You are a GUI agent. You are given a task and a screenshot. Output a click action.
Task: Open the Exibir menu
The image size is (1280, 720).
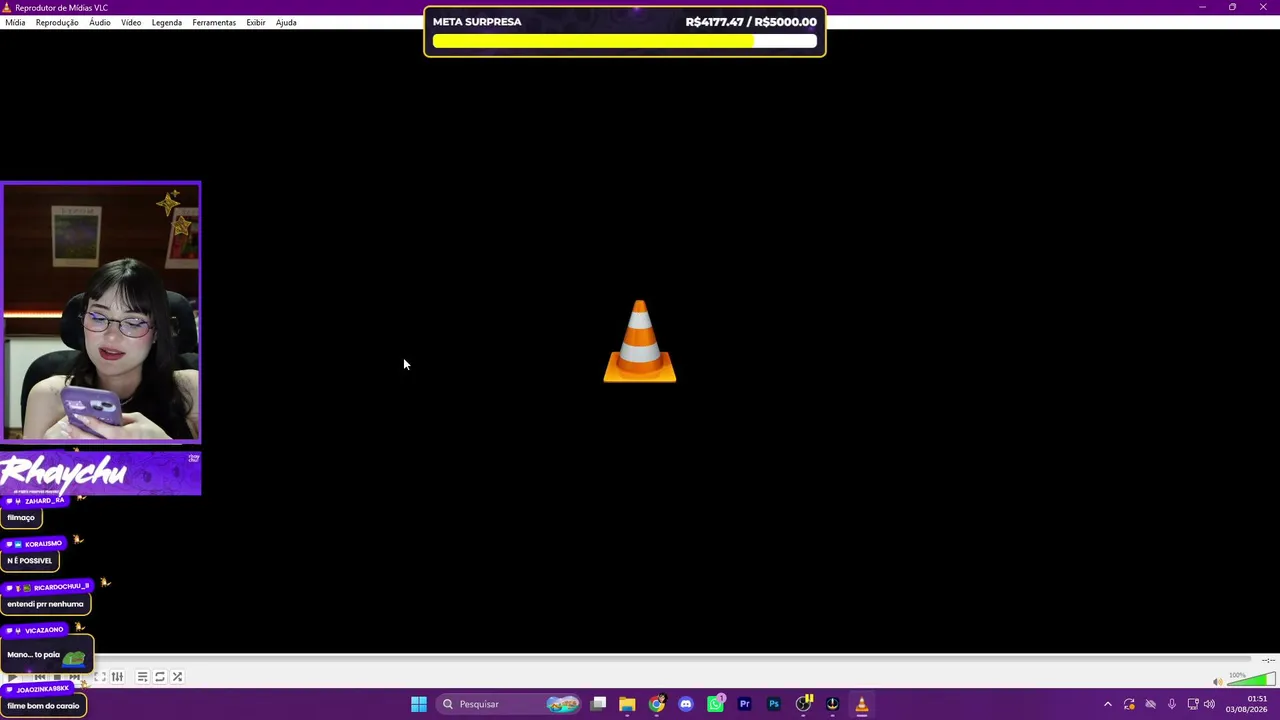(256, 22)
